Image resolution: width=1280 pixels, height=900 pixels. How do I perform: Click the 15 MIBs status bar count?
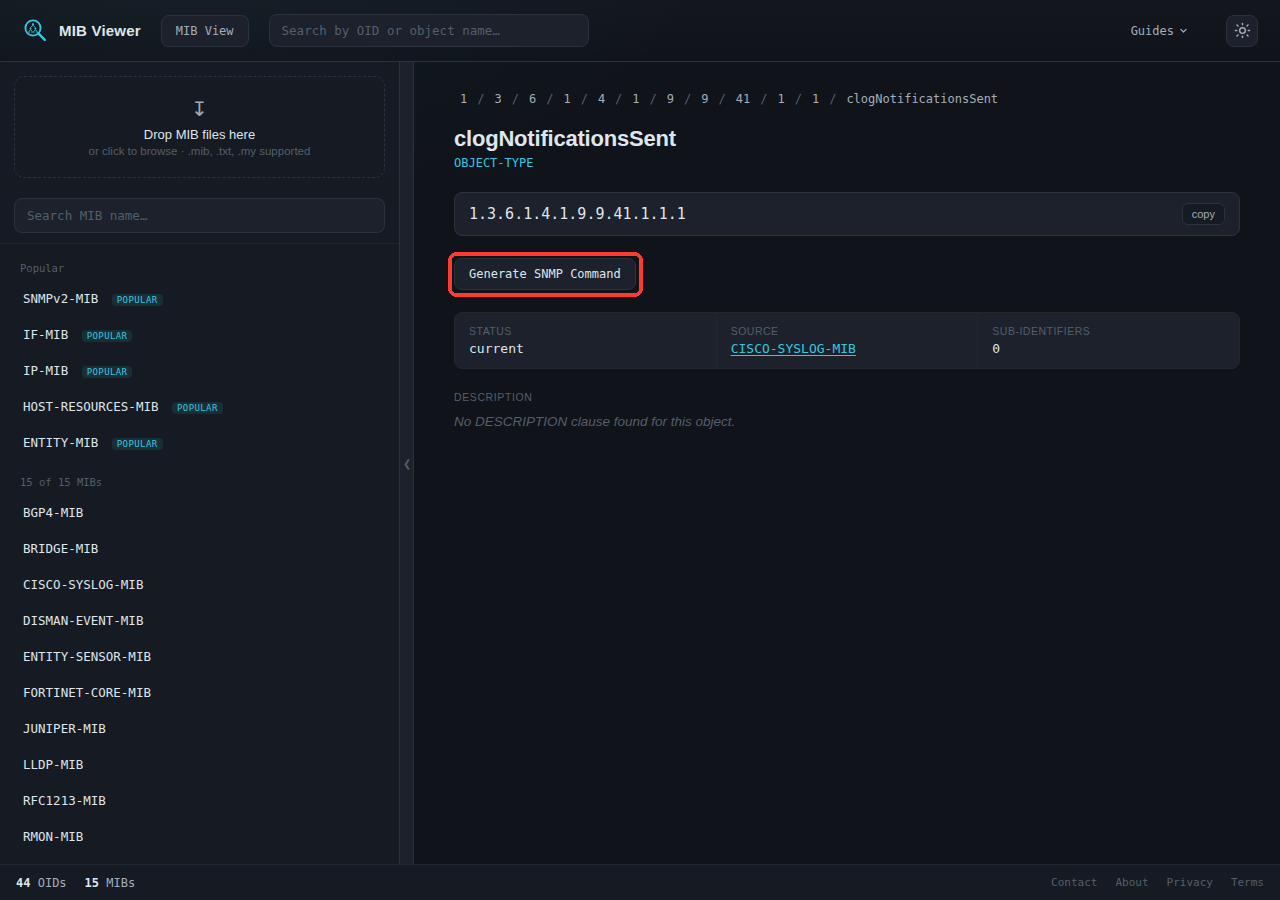pos(110,883)
